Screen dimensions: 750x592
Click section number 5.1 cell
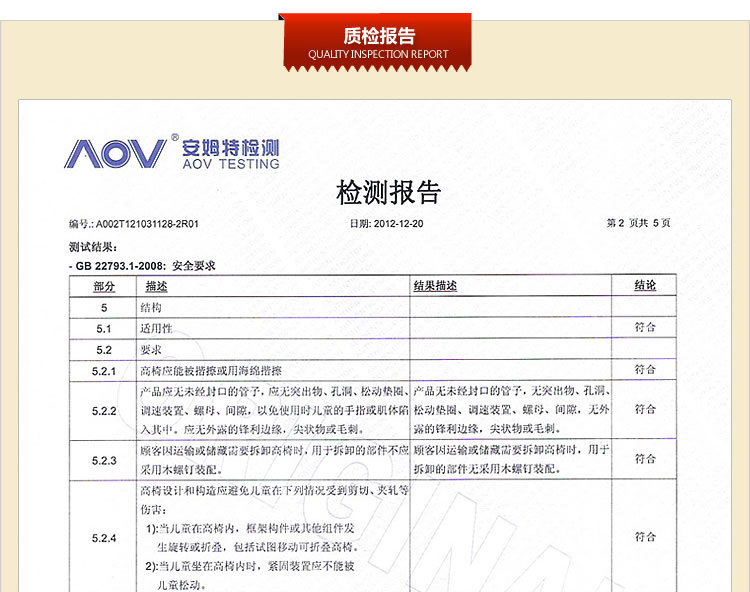pyautogui.click(x=104, y=329)
